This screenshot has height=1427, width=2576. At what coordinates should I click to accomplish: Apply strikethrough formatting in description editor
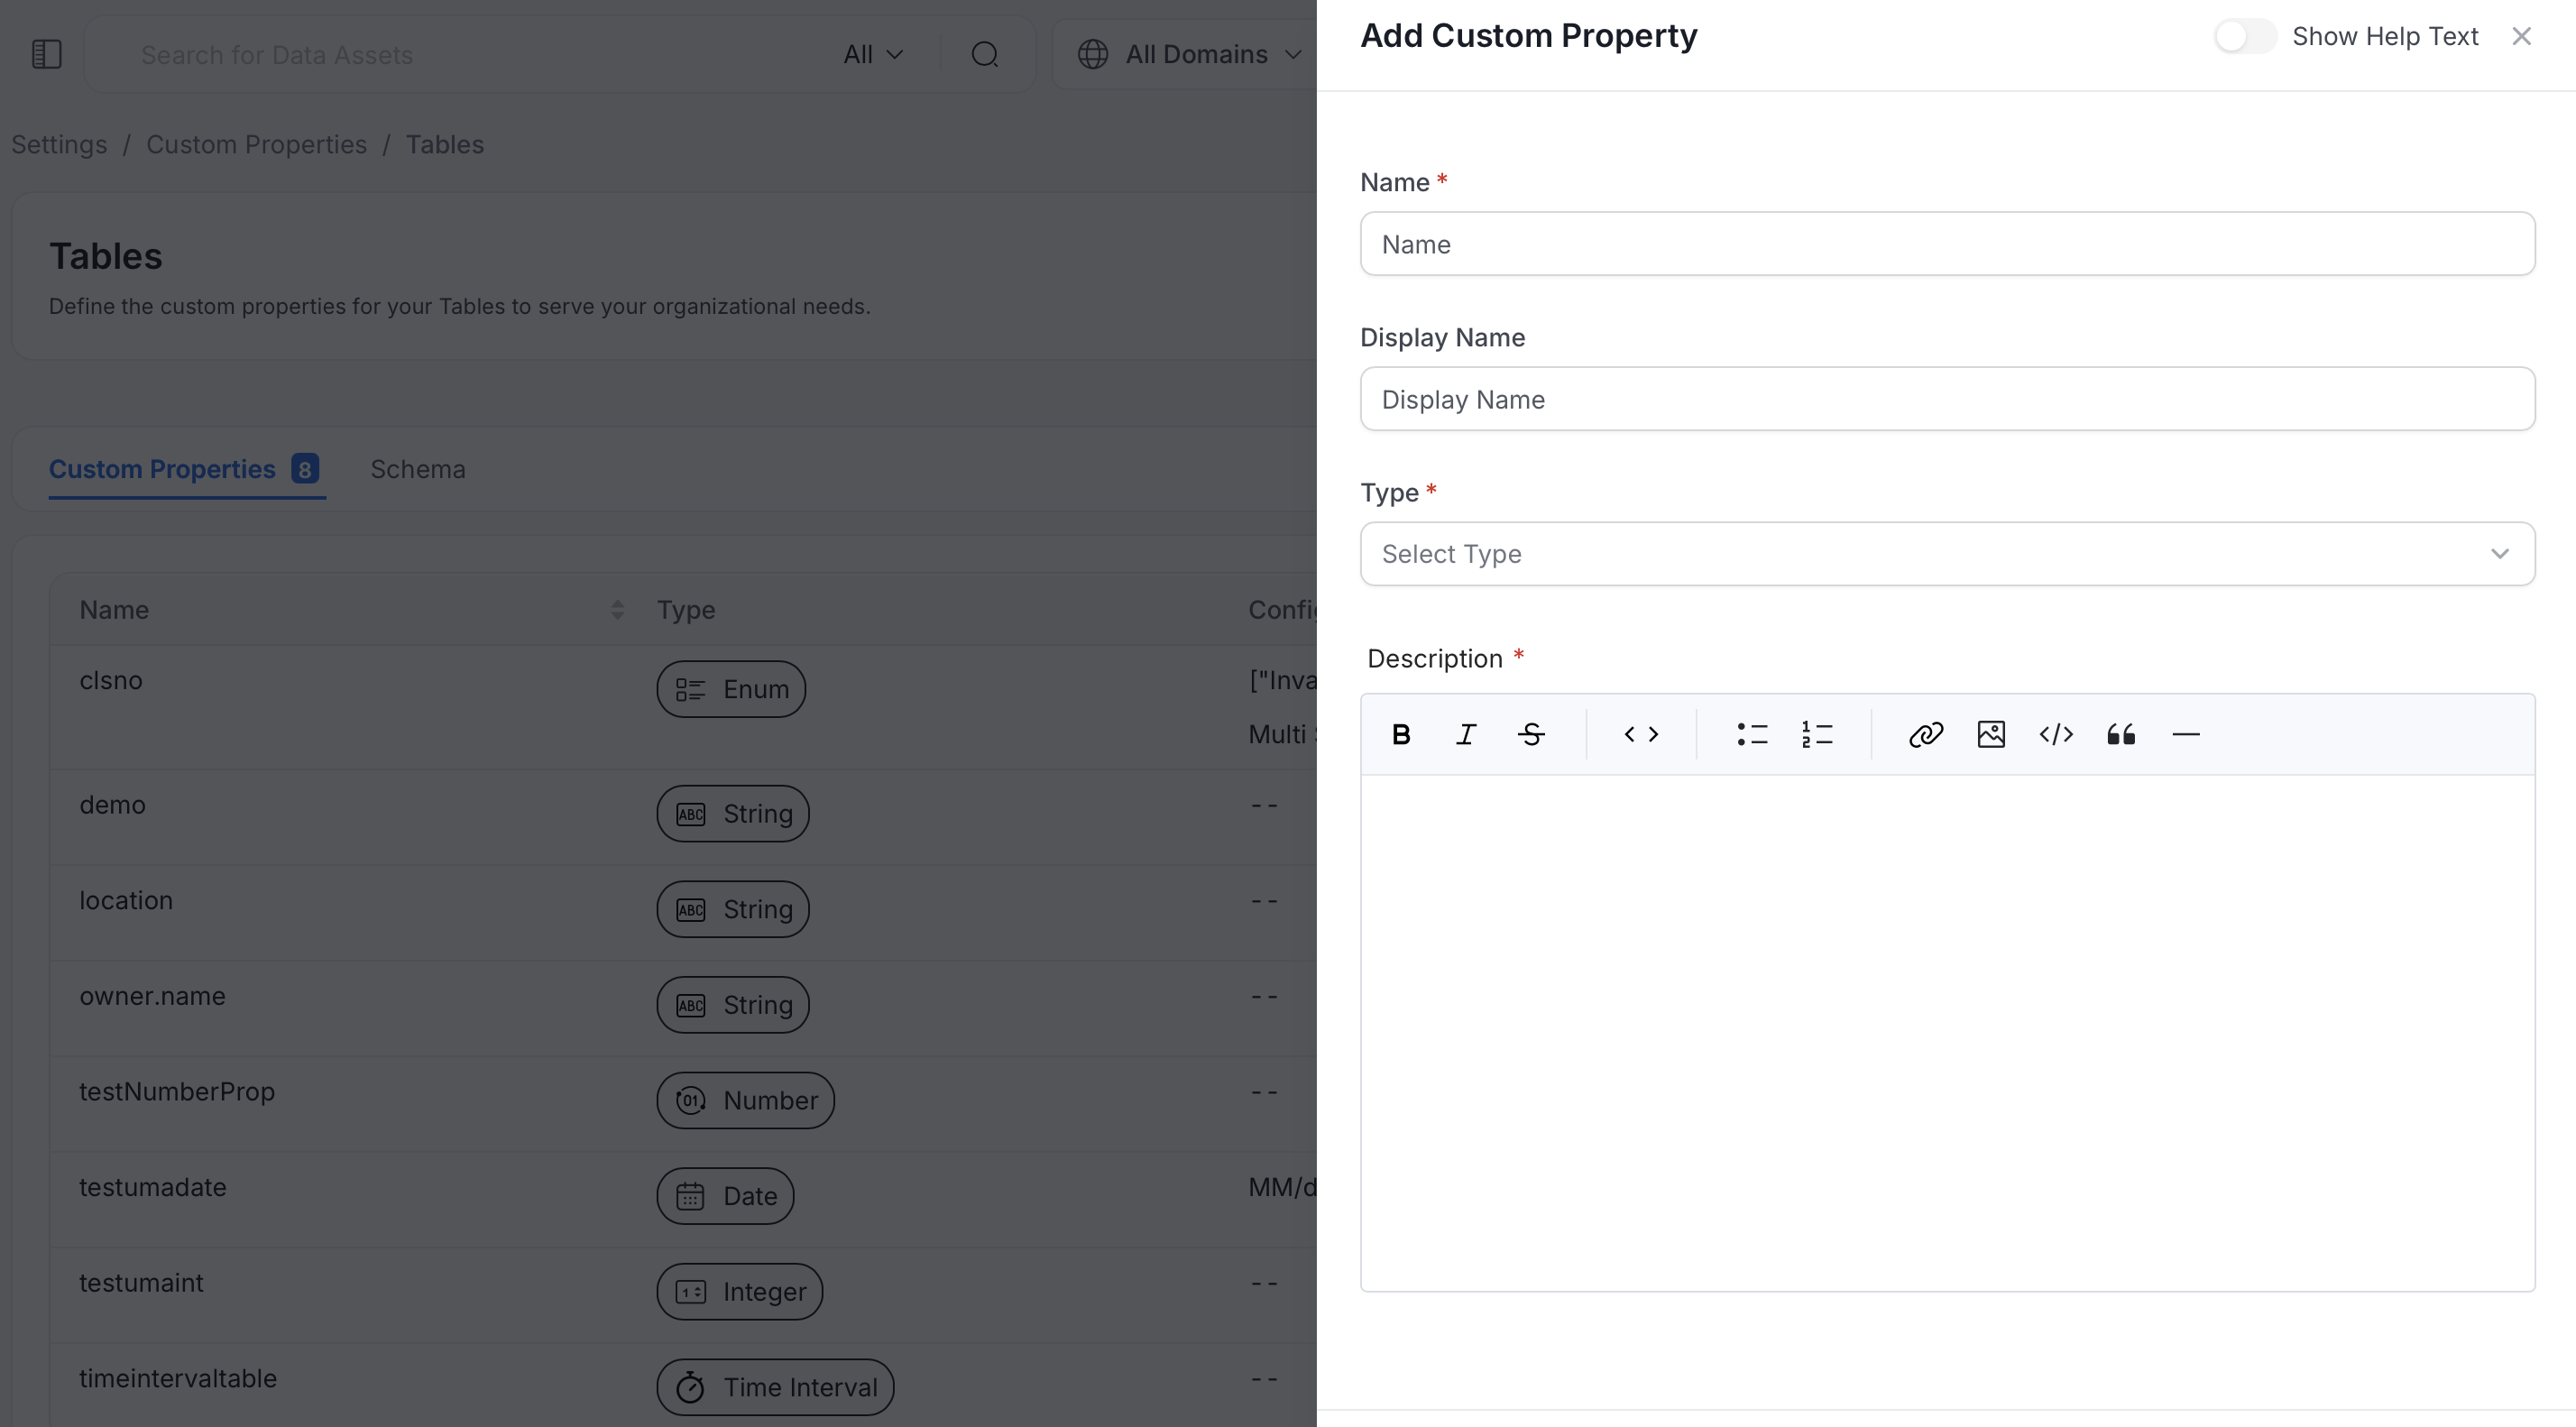coord(1531,734)
